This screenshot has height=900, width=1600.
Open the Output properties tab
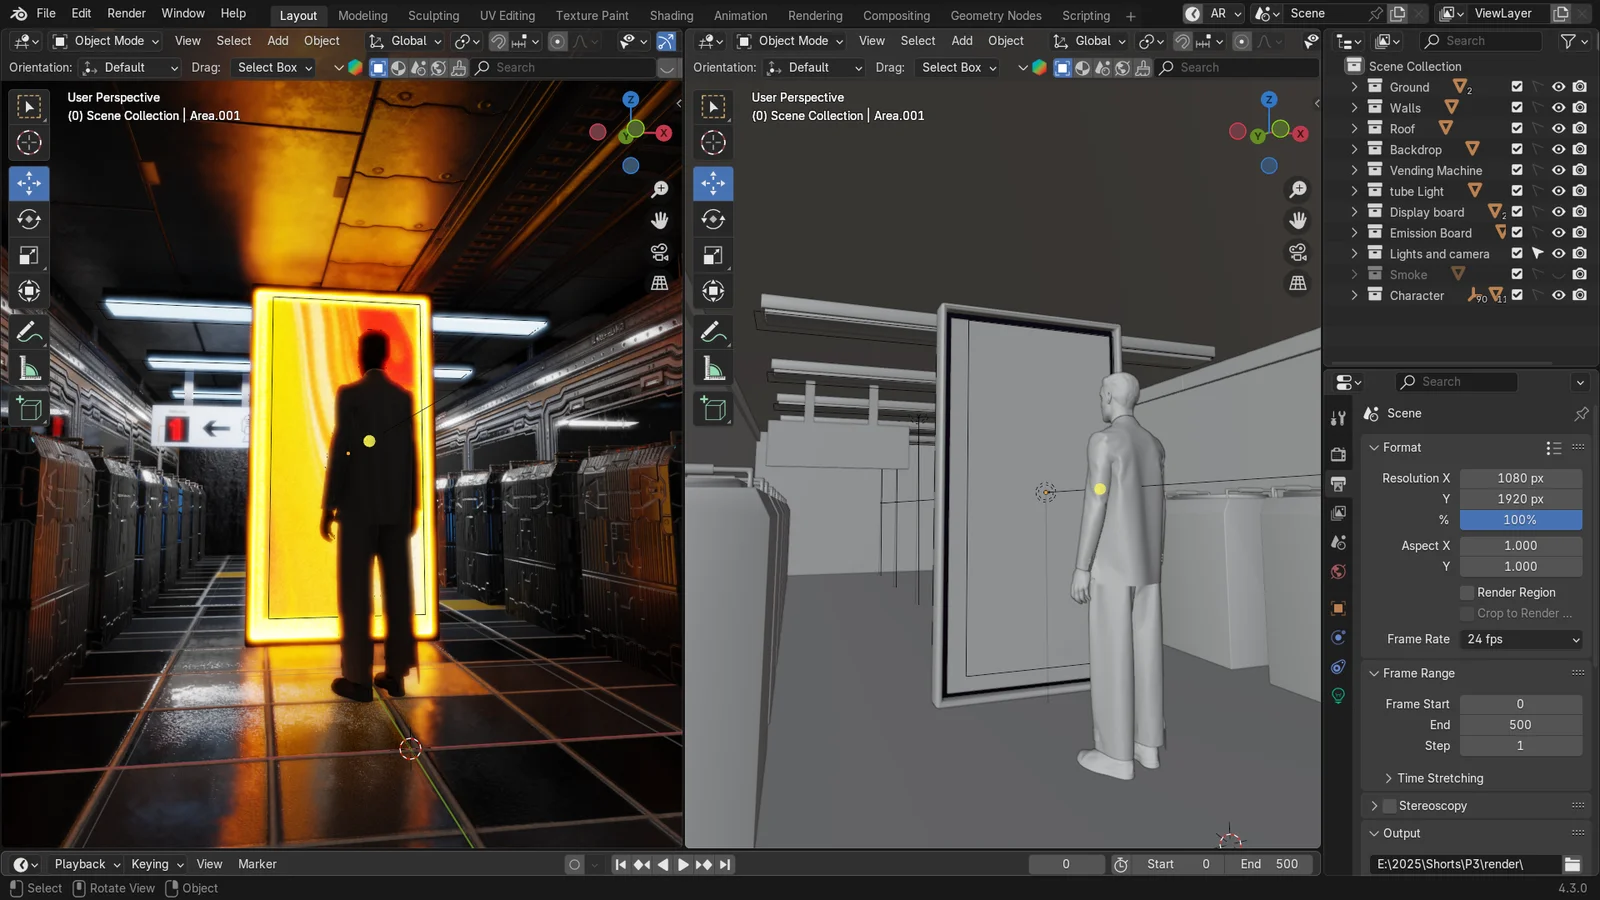coord(1338,484)
